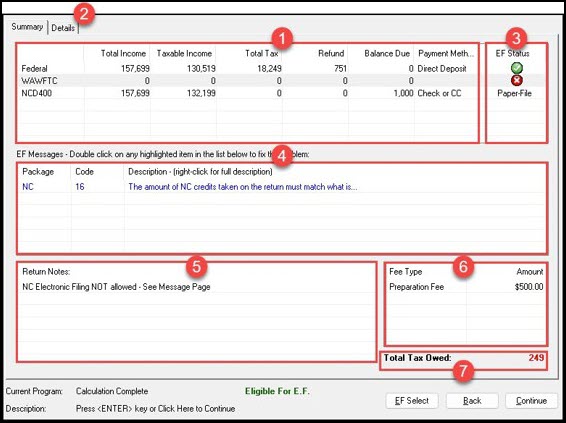Click the Preparation Fee row

(x=466, y=287)
